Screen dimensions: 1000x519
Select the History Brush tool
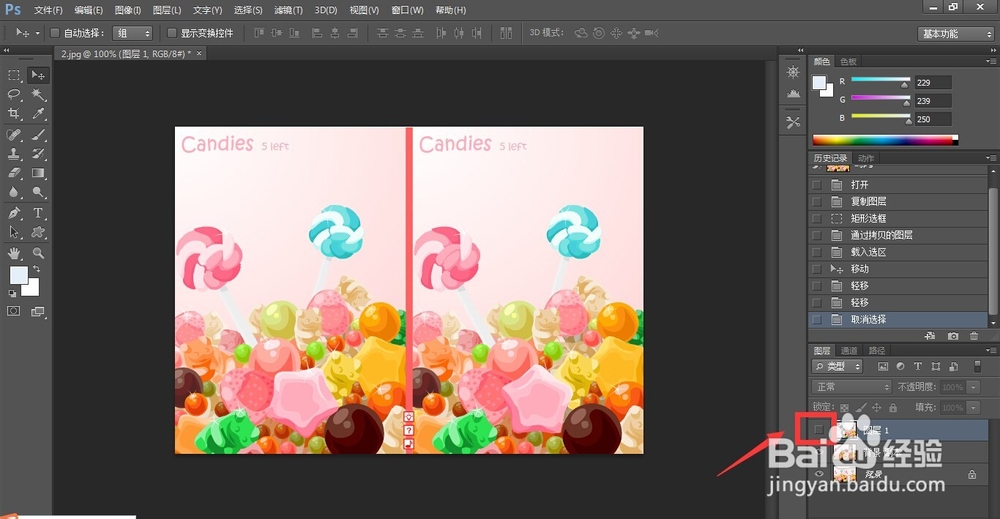pyautogui.click(x=38, y=154)
